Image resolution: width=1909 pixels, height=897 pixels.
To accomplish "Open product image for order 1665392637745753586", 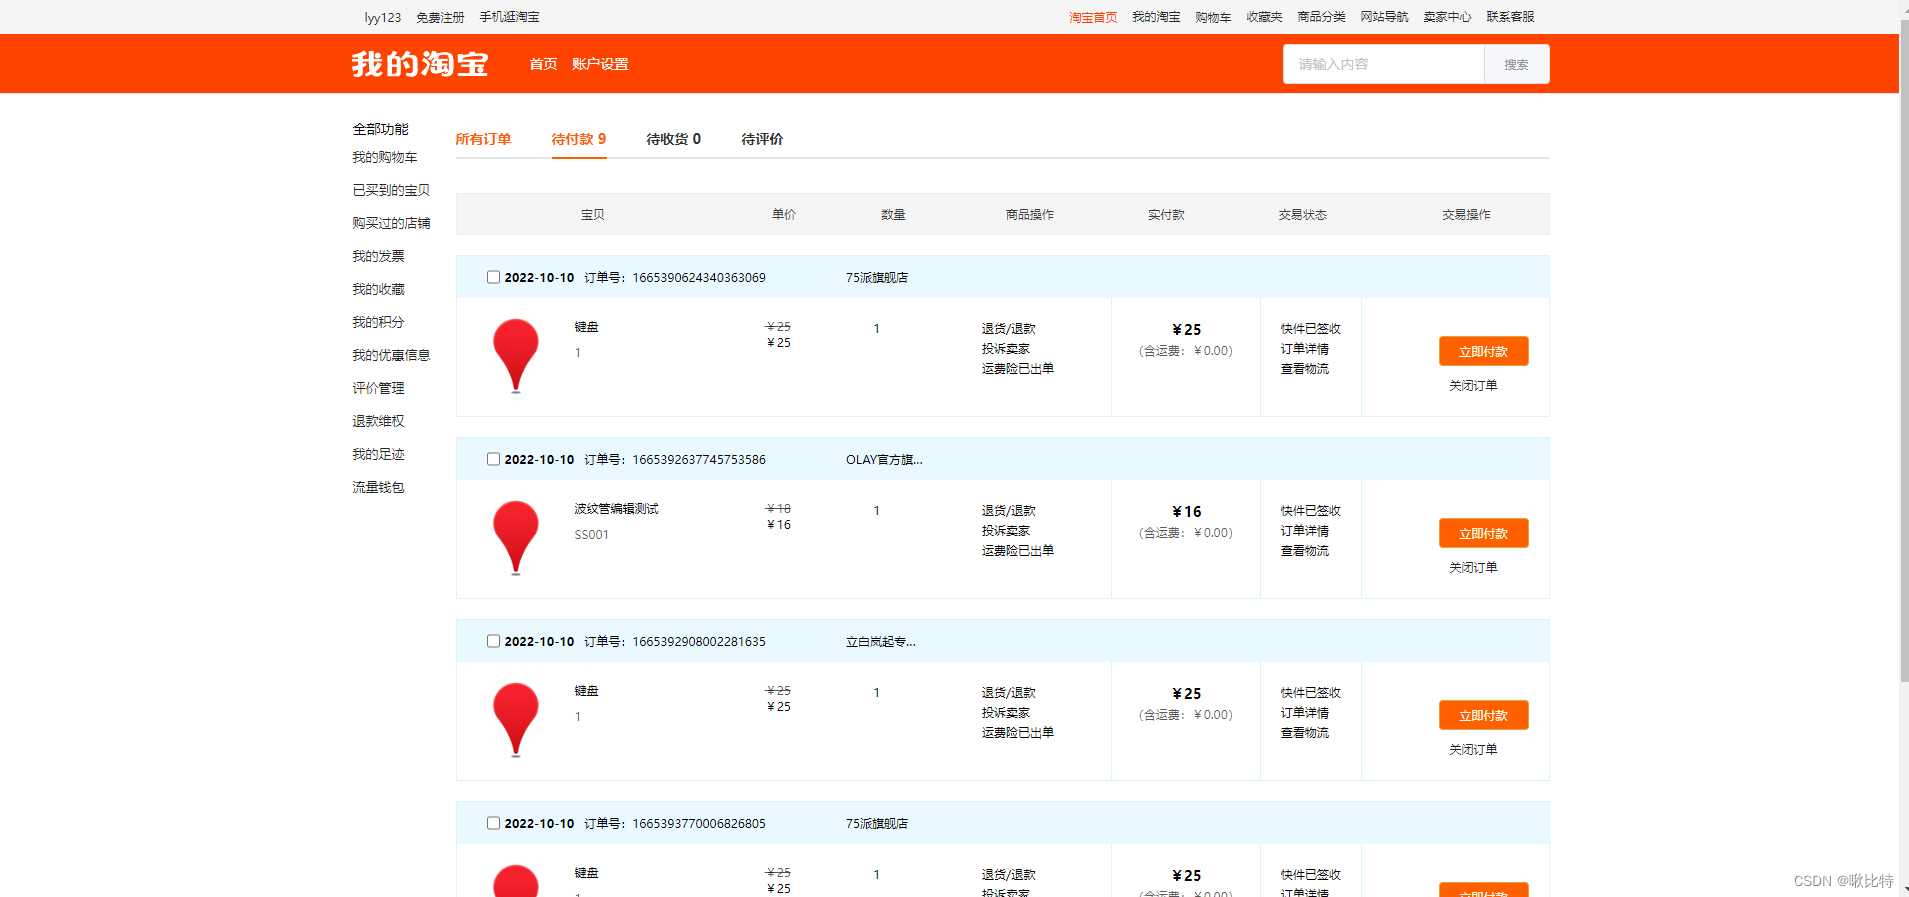I will pyautogui.click(x=516, y=538).
